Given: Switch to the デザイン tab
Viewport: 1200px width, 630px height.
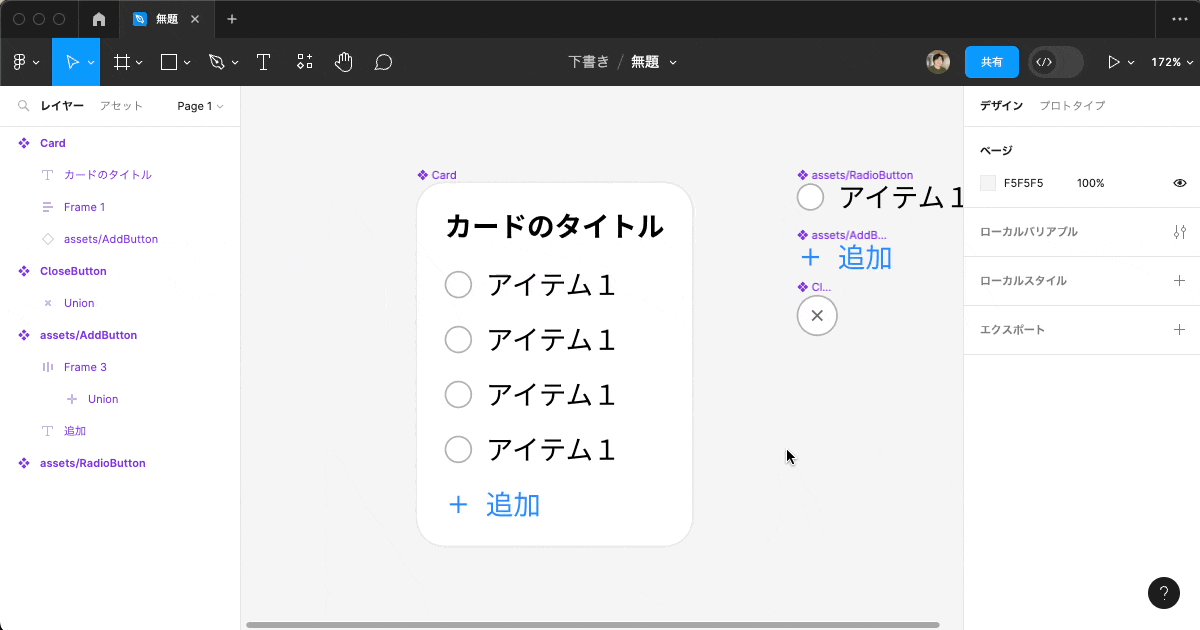Looking at the screenshot, I should 1001,106.
